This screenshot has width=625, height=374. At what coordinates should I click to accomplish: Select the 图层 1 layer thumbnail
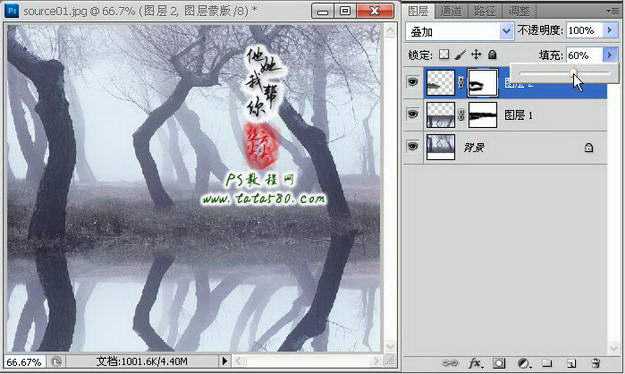click(x=440, y=115)
